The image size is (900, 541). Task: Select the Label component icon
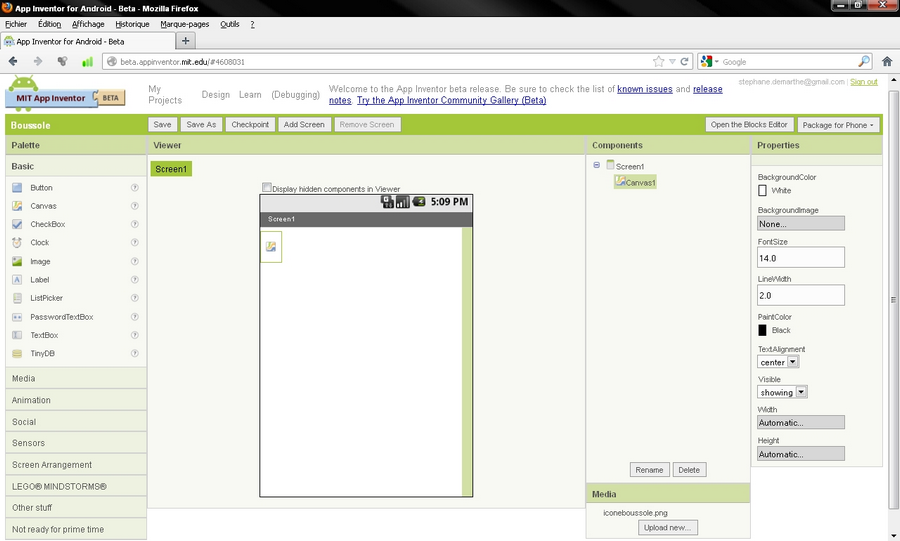click(17, 280)
